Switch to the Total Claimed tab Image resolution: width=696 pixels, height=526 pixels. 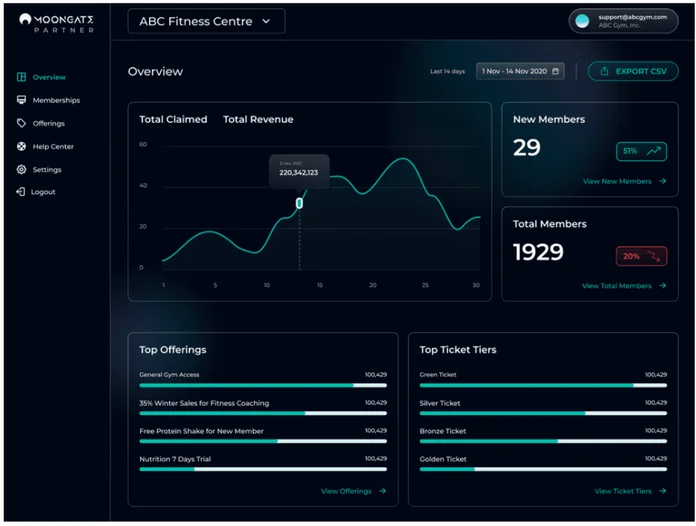click(173, 120)
